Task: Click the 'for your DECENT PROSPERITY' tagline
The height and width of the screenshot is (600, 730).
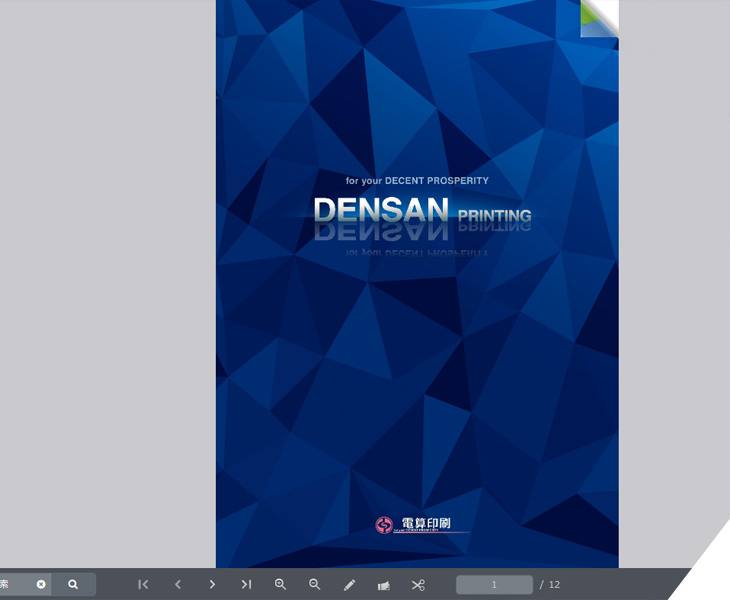Action: (x=417, y=181)
